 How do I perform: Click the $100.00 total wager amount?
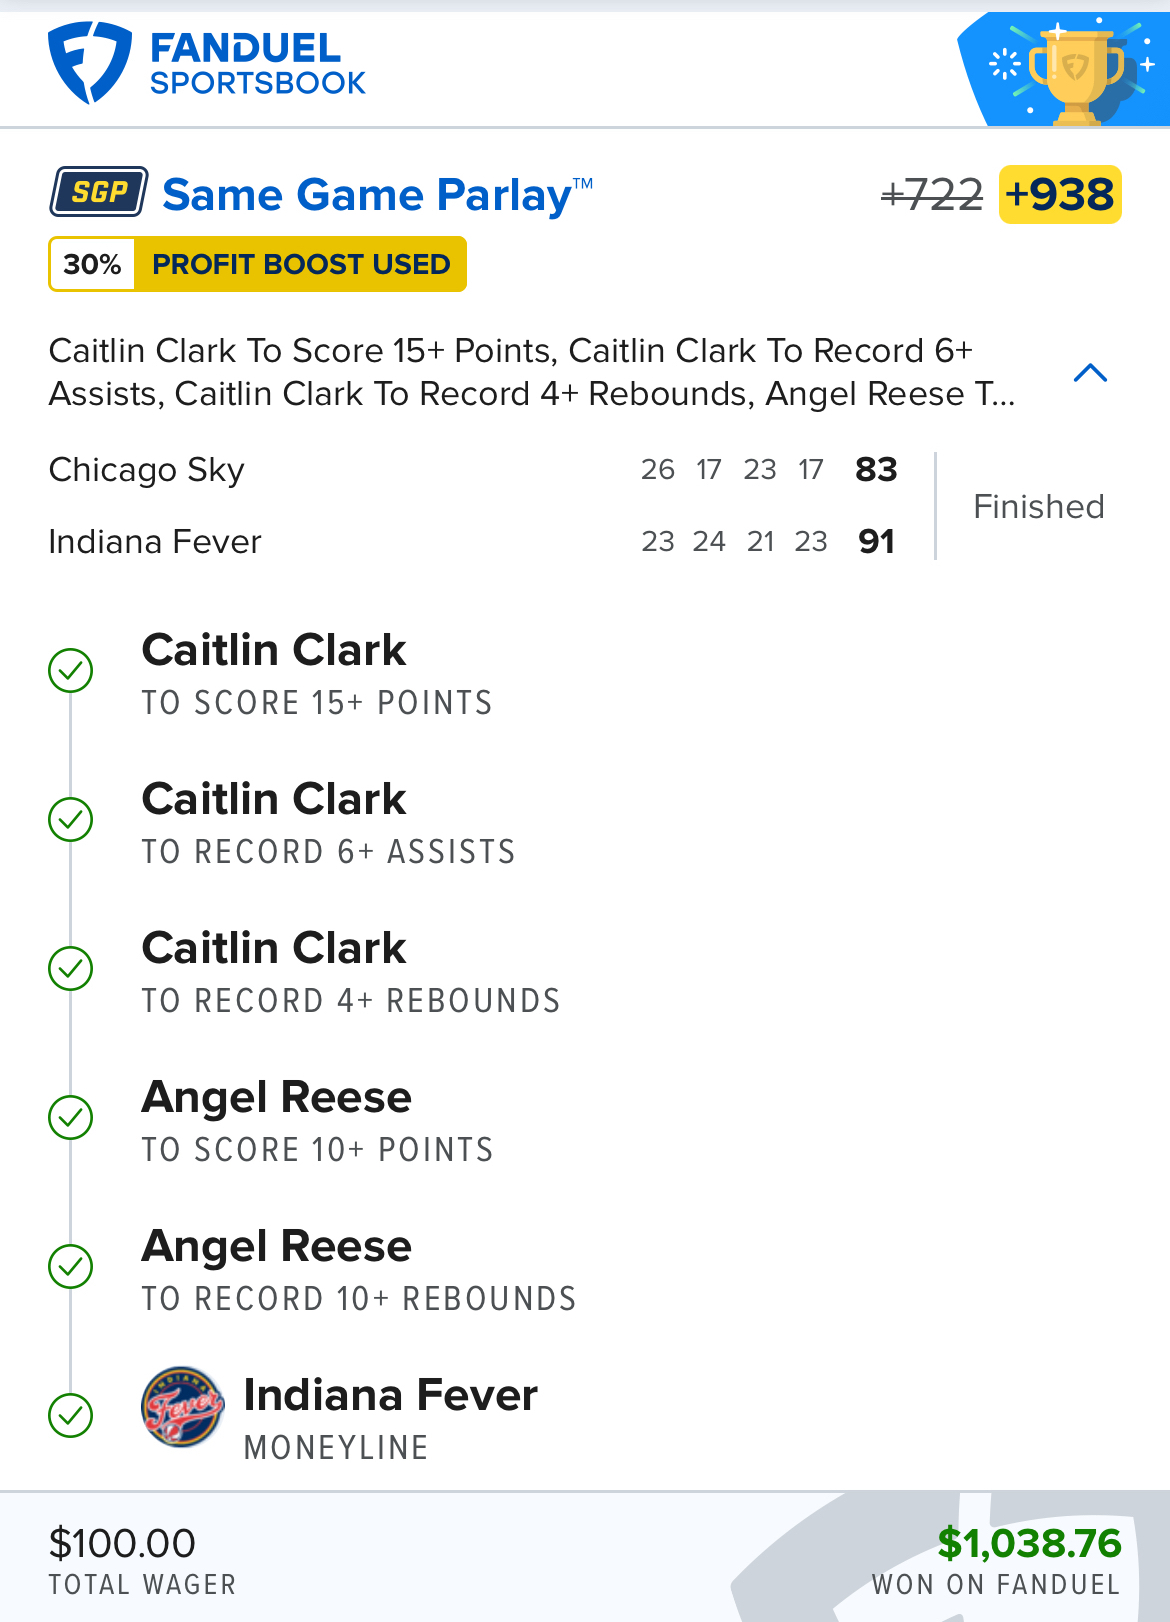click(x=122, y=1543)
